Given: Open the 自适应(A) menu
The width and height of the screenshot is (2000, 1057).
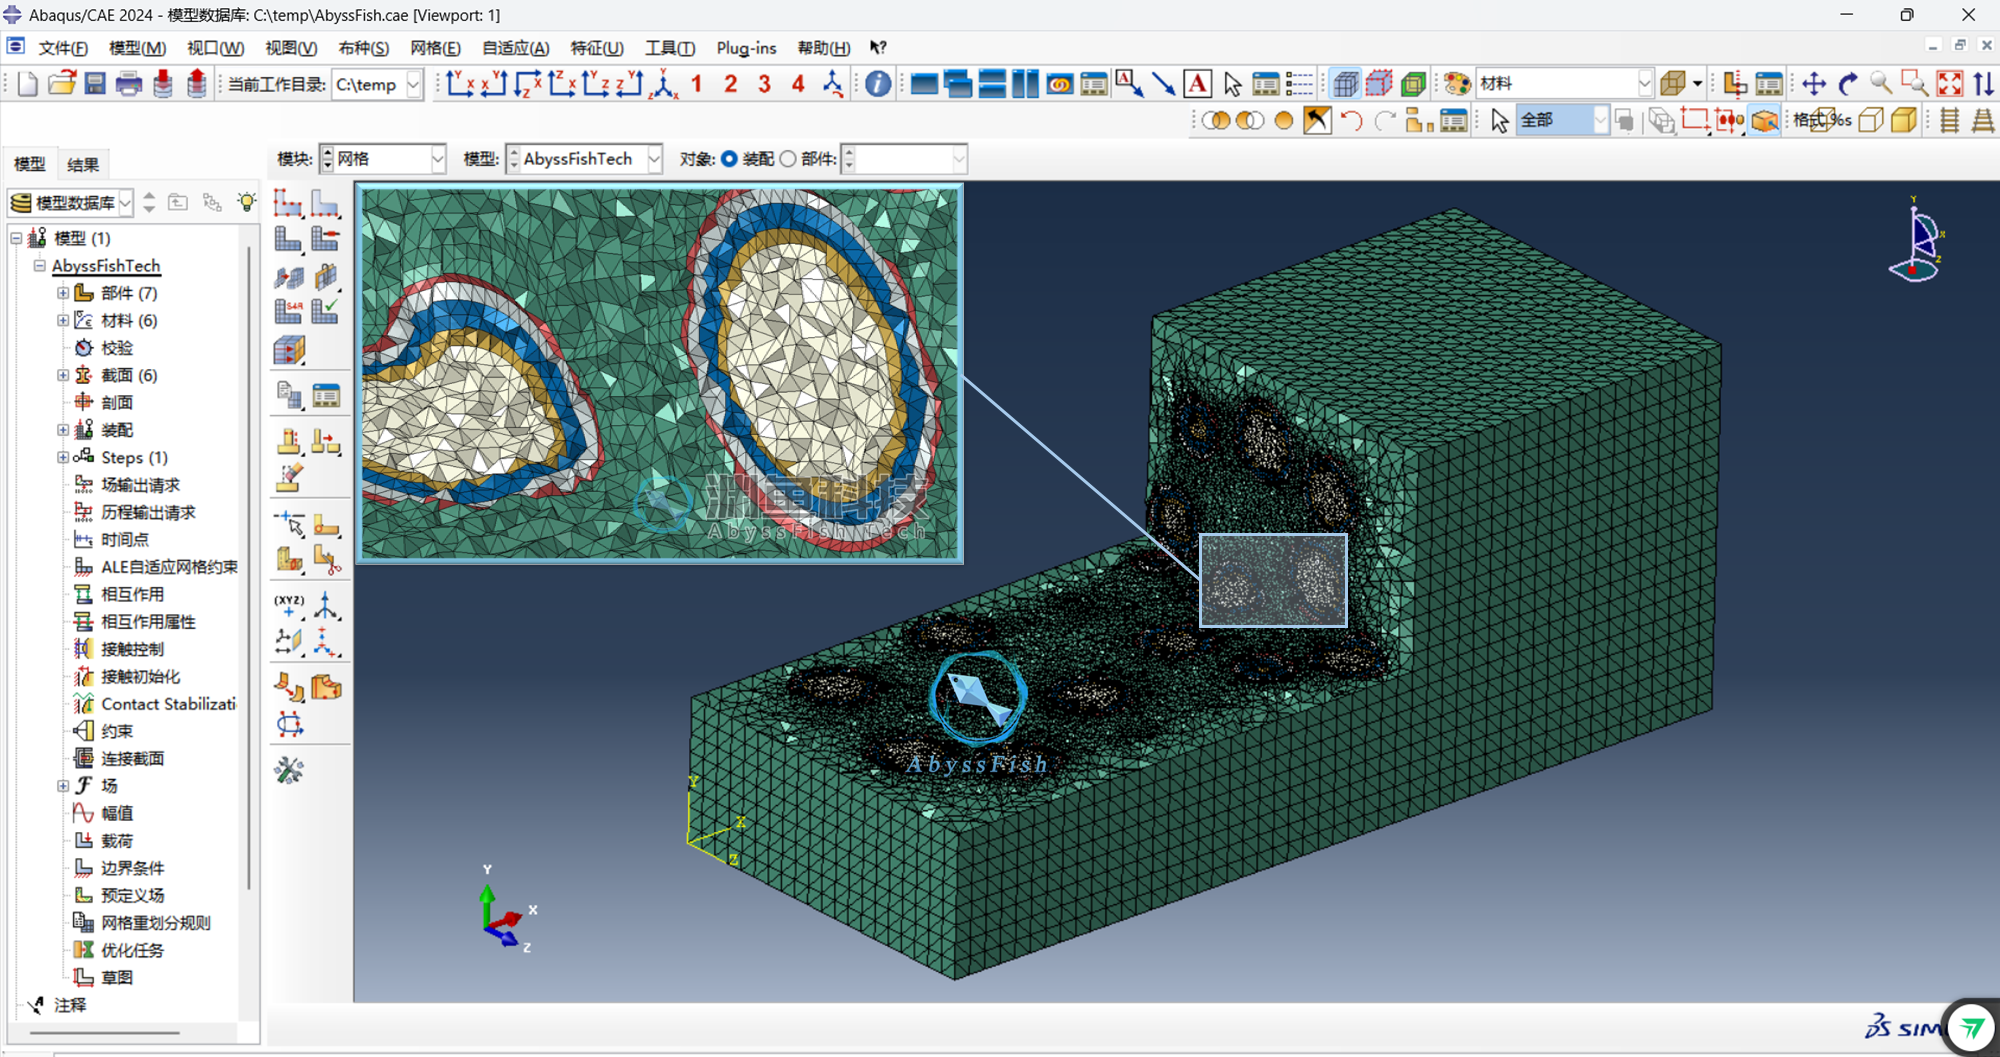Looking at the screenshot, I should pyautogui.click(x=516, y=48).
